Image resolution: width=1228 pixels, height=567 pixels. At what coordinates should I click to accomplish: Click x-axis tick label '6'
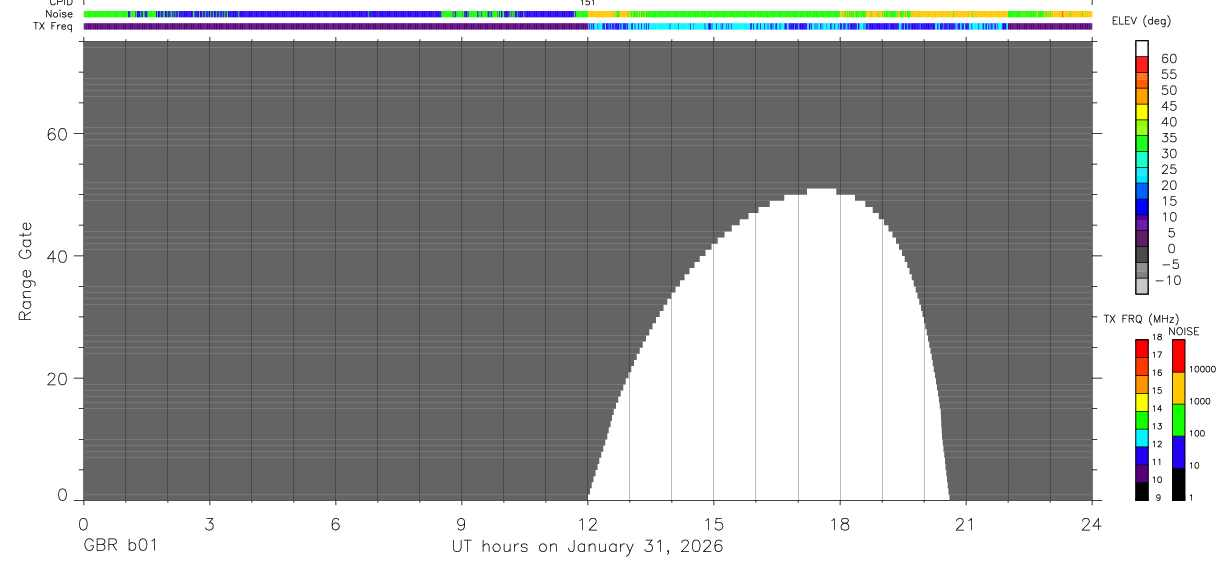click(335, 523)
